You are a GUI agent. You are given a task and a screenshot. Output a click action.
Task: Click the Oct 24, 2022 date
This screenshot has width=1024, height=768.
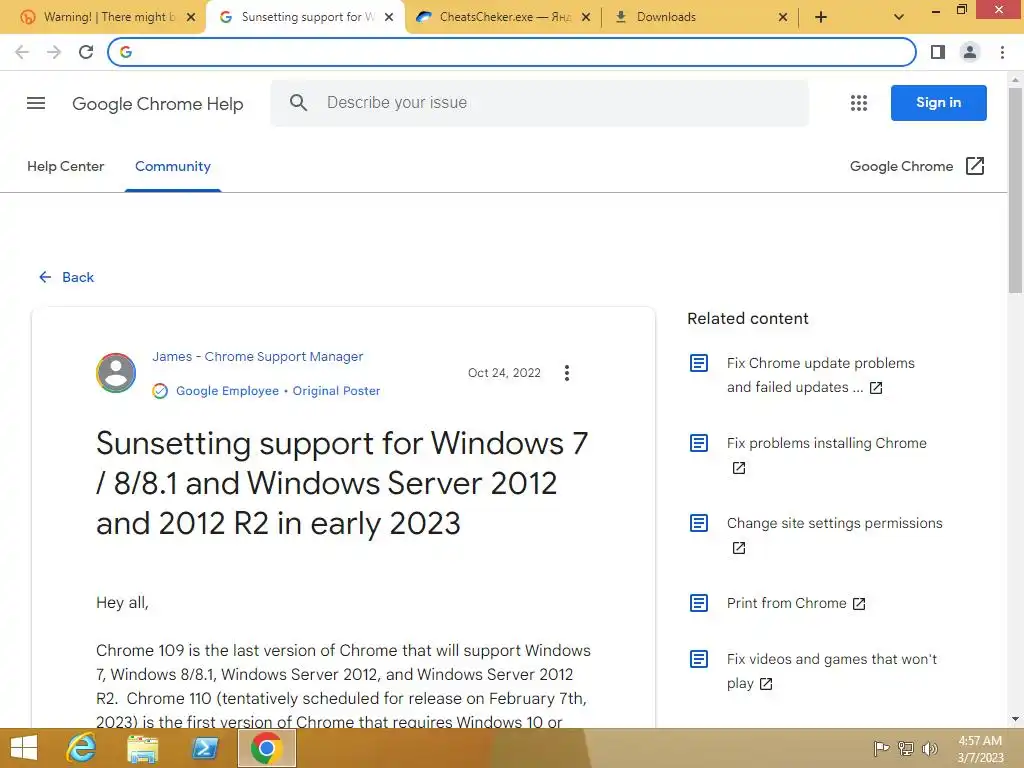[504, 373]
